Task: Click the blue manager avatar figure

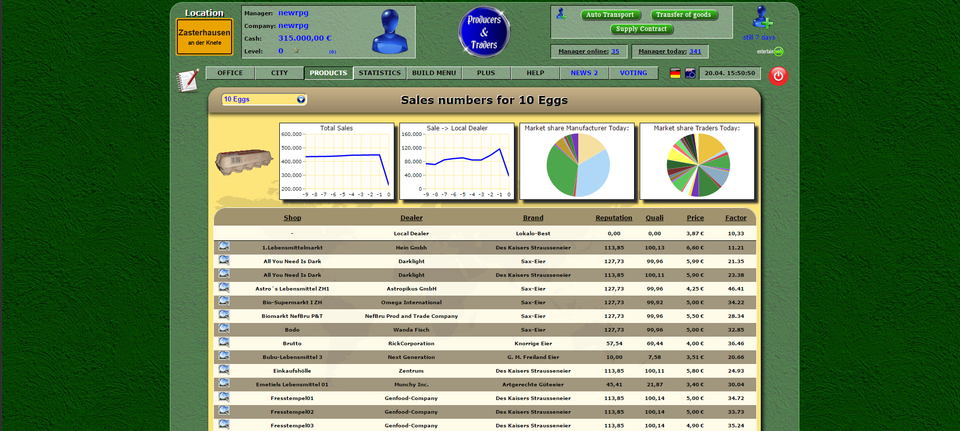Action: click(390, 32)
